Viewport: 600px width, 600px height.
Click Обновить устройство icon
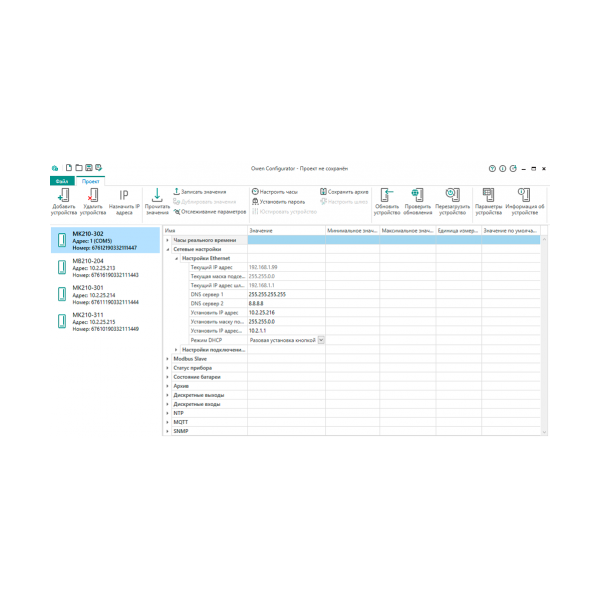point(386,195)
